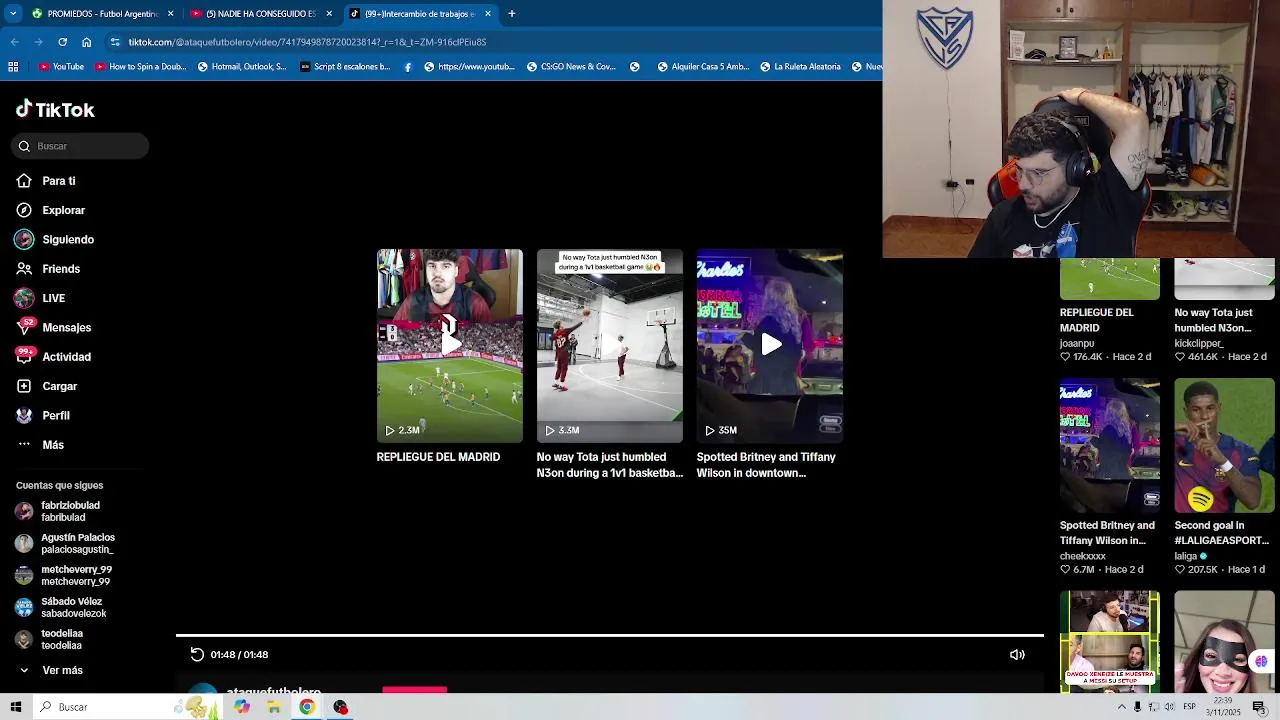Open laliga creator name
This screenshot has height=720, width=1280.
coord(1186,556)
